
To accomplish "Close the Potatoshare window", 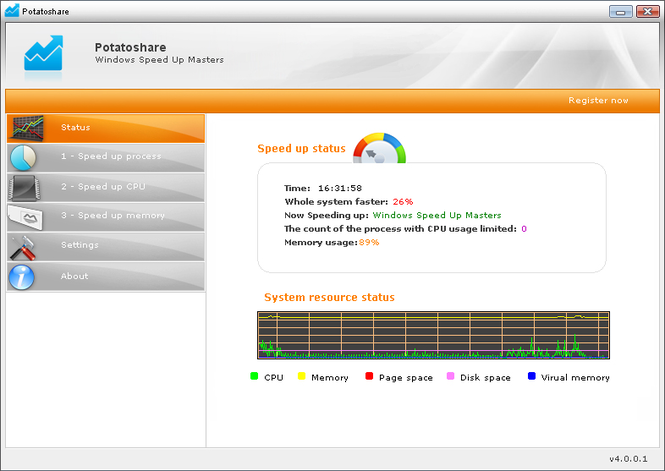I will click(x=647, y=11).
